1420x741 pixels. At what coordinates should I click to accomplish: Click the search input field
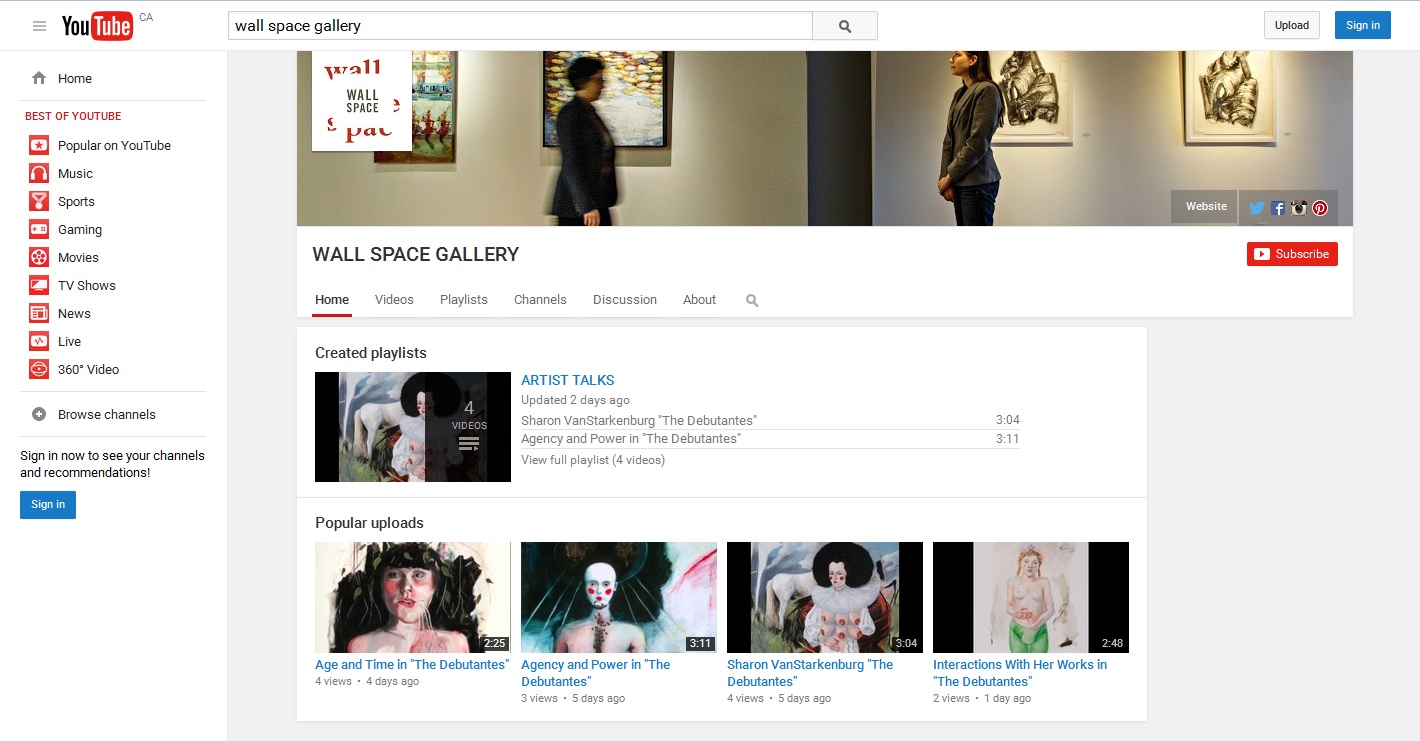tap(520, 26)
